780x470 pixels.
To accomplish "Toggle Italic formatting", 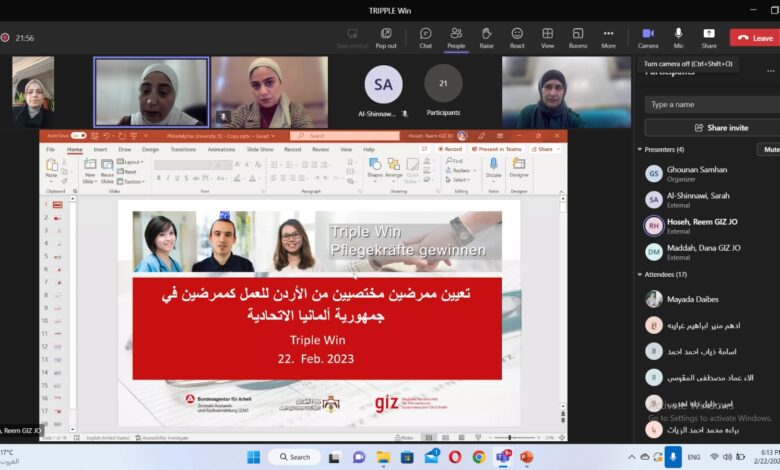I will tap(168, 178).
